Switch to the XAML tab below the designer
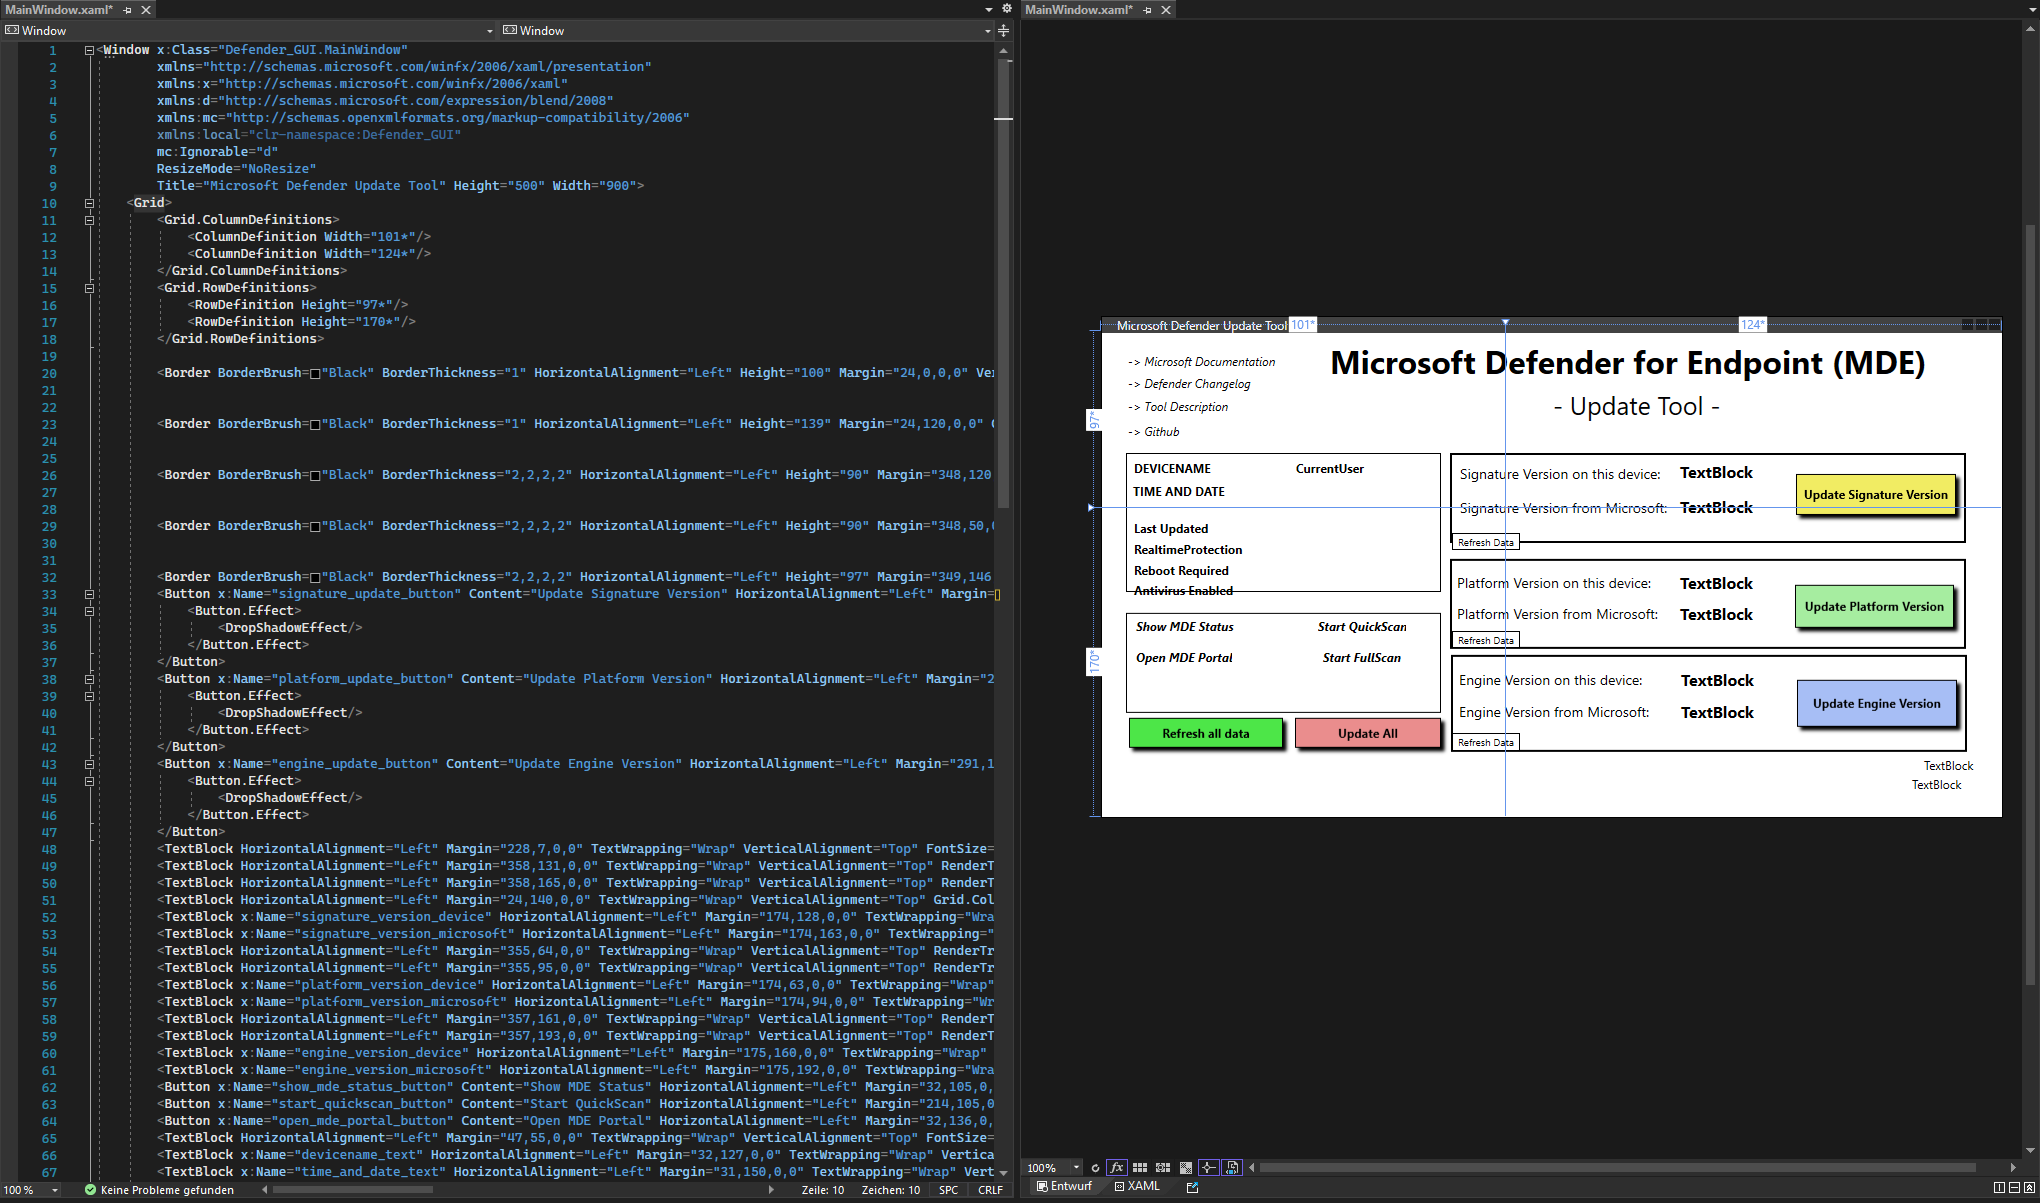This screenshot has height=1203, width=2040. [x=1138, y=1187]
